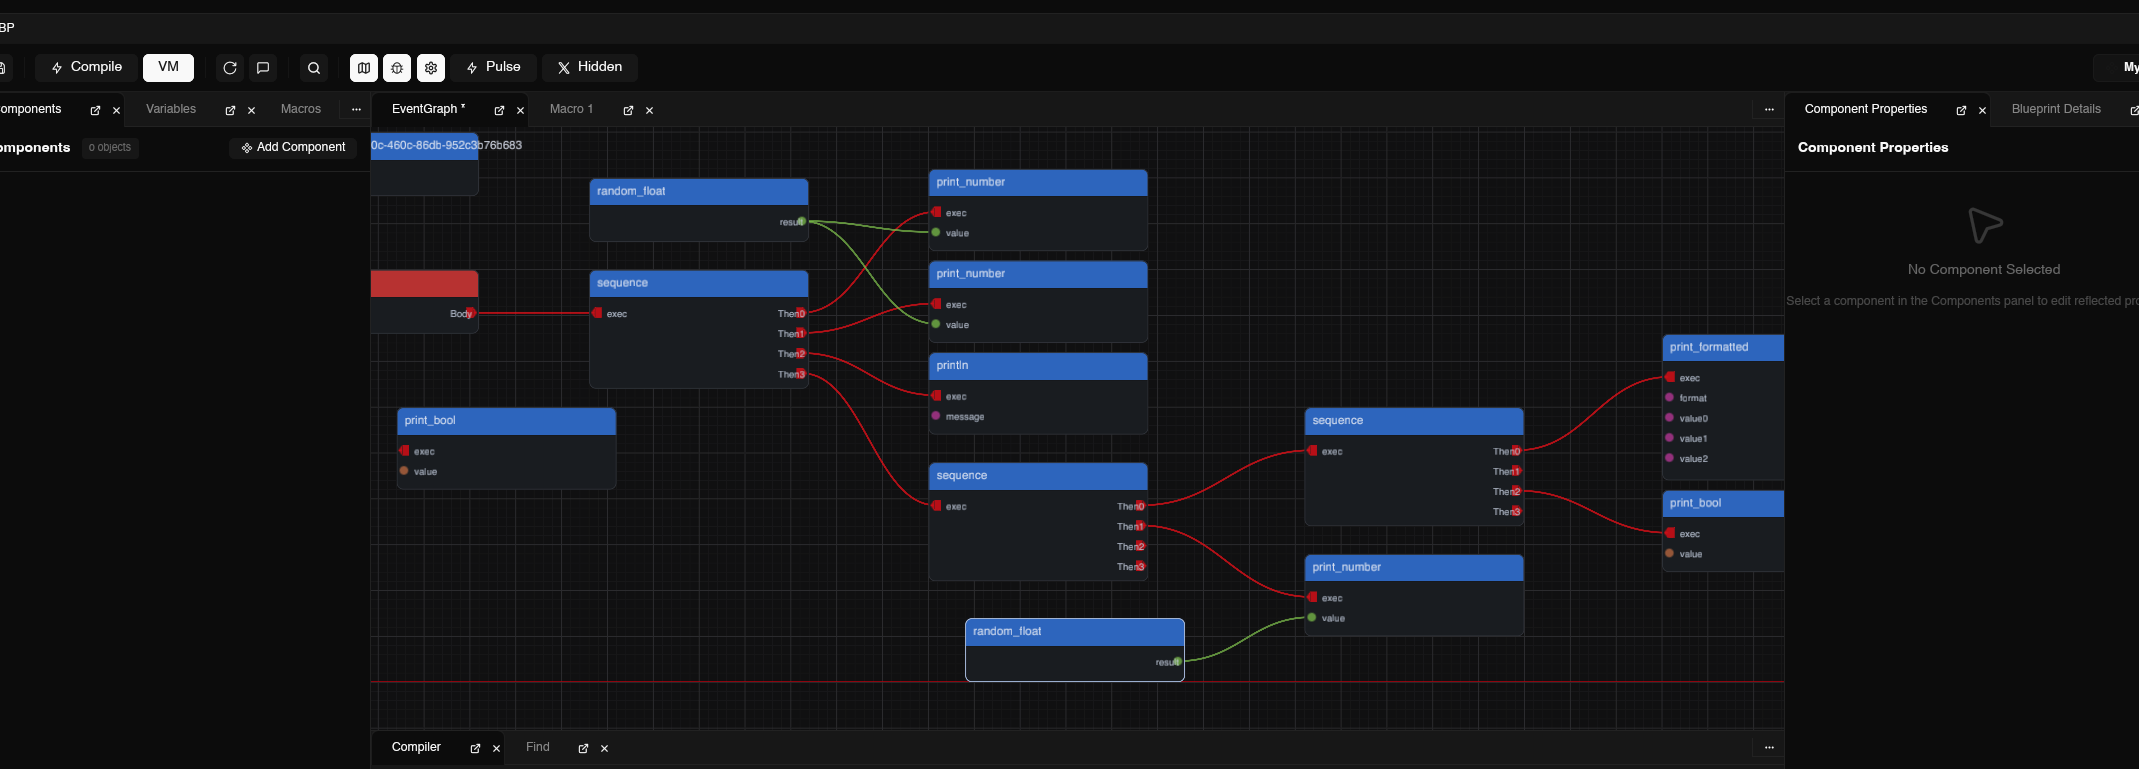Viewport: 2139px width, 769px height.
Task: Select the red event node header
Action: 424,284
